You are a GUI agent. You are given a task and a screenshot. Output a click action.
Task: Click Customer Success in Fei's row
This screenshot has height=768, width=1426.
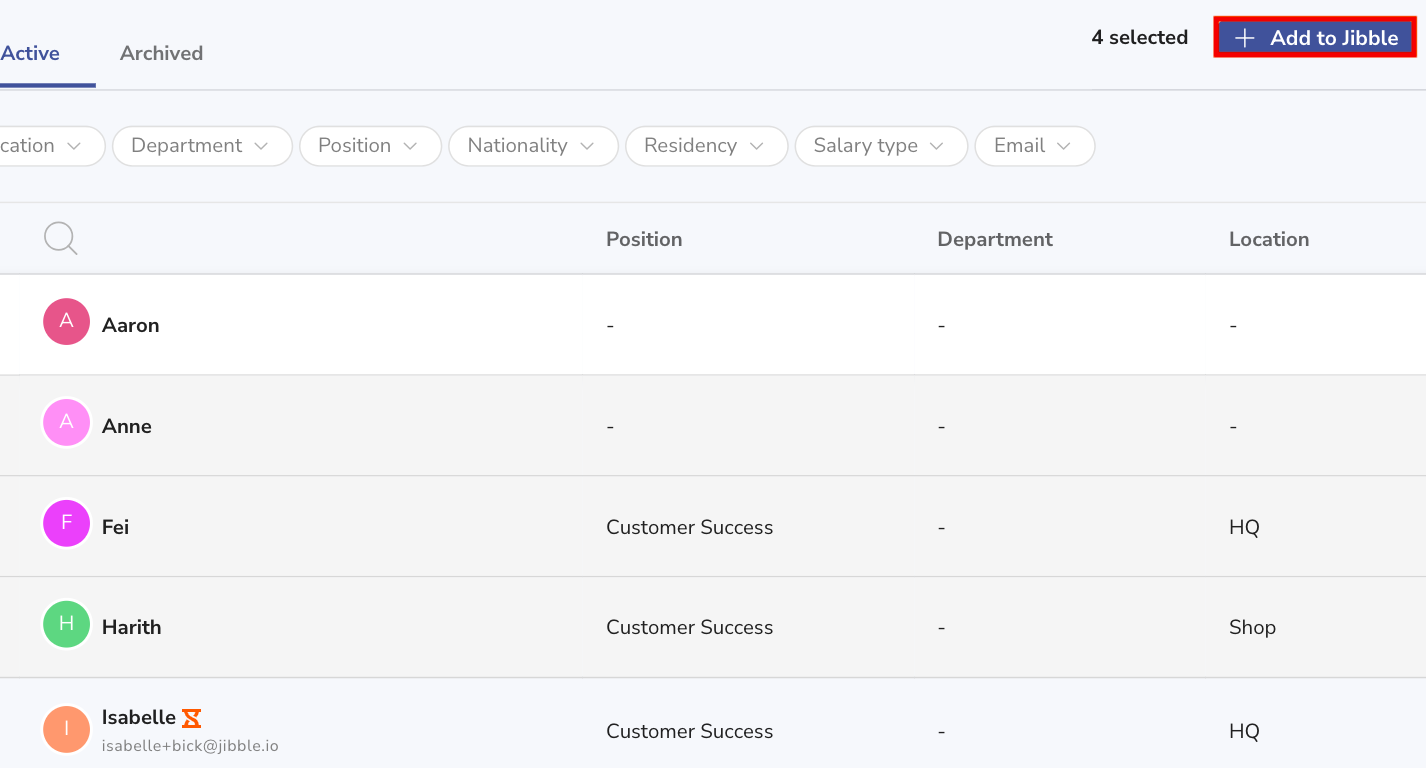point(690,527)
